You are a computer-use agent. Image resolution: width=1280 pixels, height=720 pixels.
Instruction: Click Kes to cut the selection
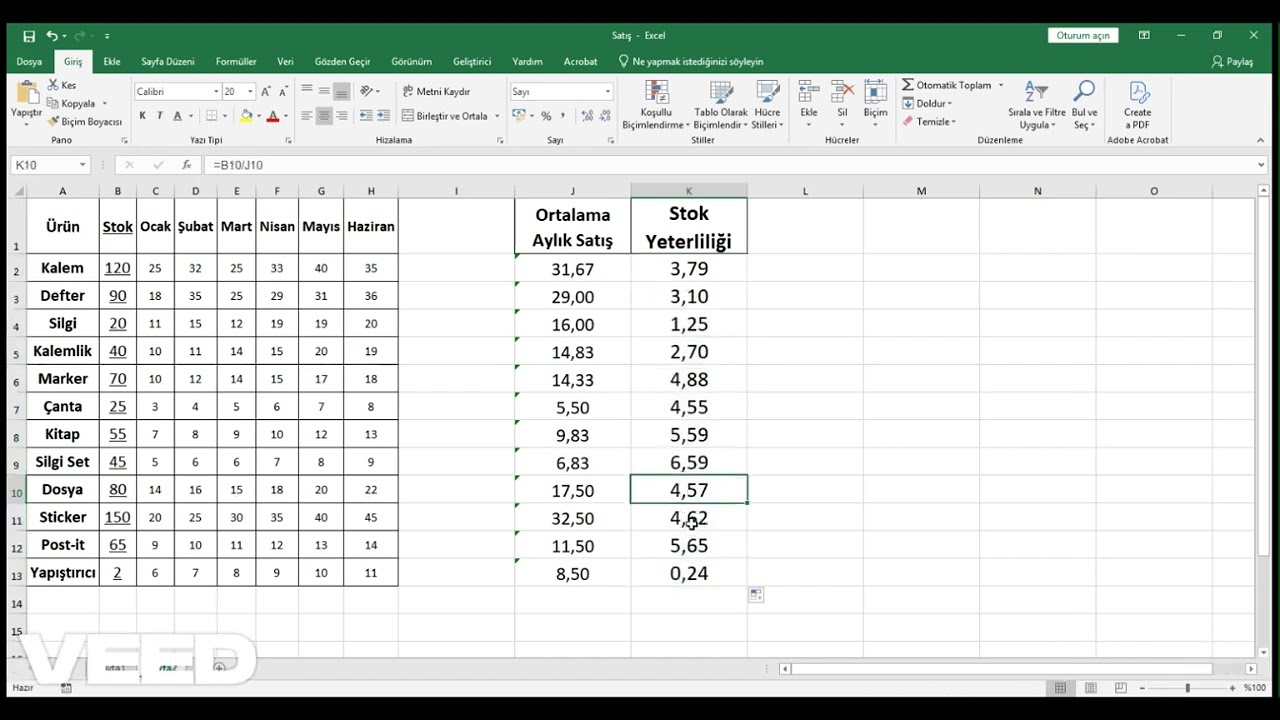point(62,86)
